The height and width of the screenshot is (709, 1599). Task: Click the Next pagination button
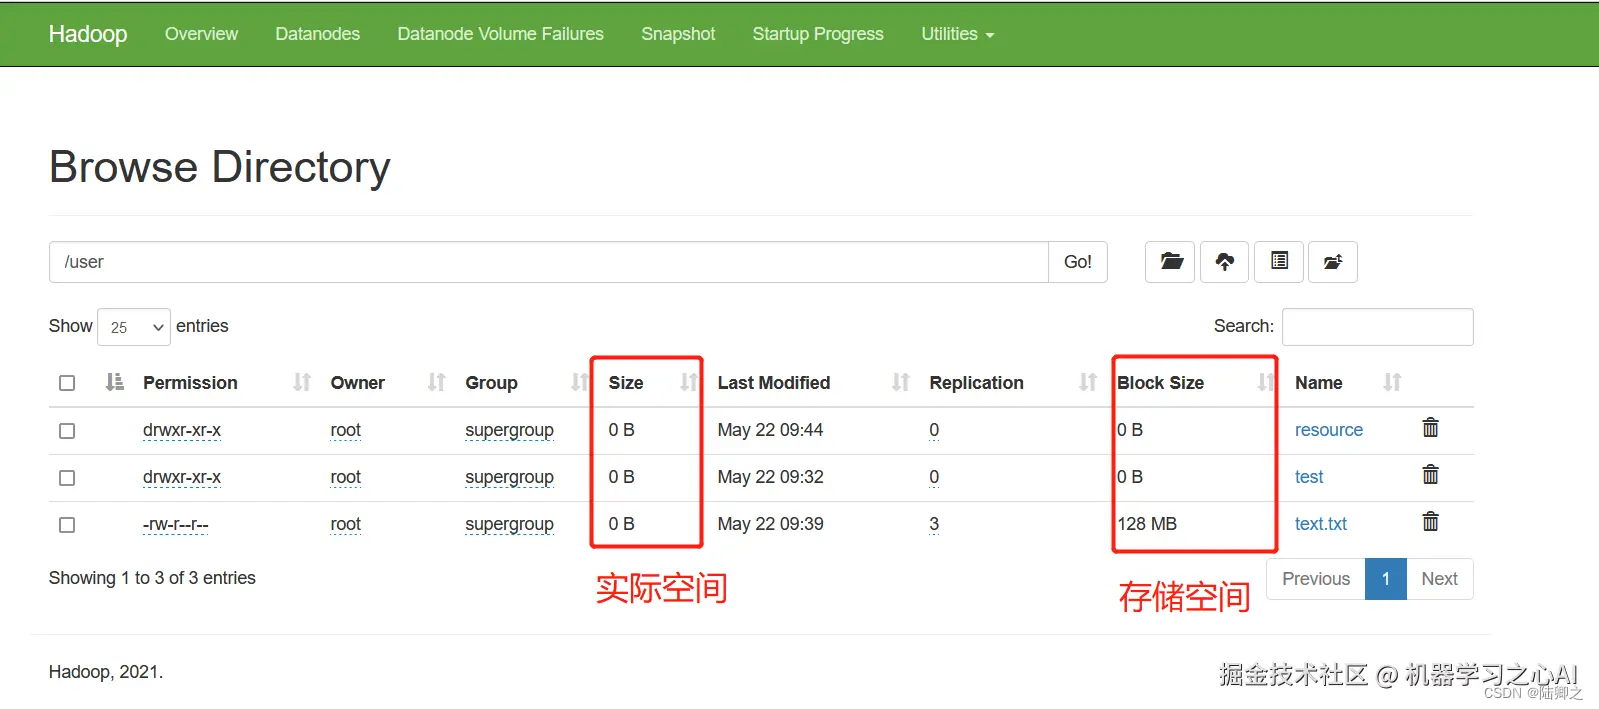[1439, 579]
